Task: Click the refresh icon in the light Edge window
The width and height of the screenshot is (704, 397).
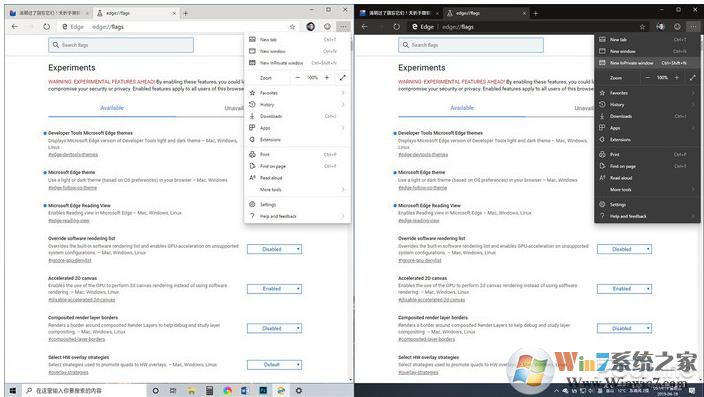Action: 47,27
